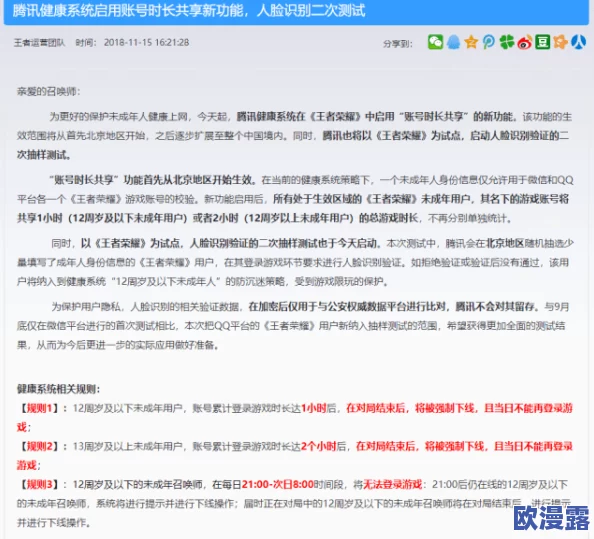Share the article to WeChat
594x539 pixels.
pyautogui.click(x=435, y=42)
